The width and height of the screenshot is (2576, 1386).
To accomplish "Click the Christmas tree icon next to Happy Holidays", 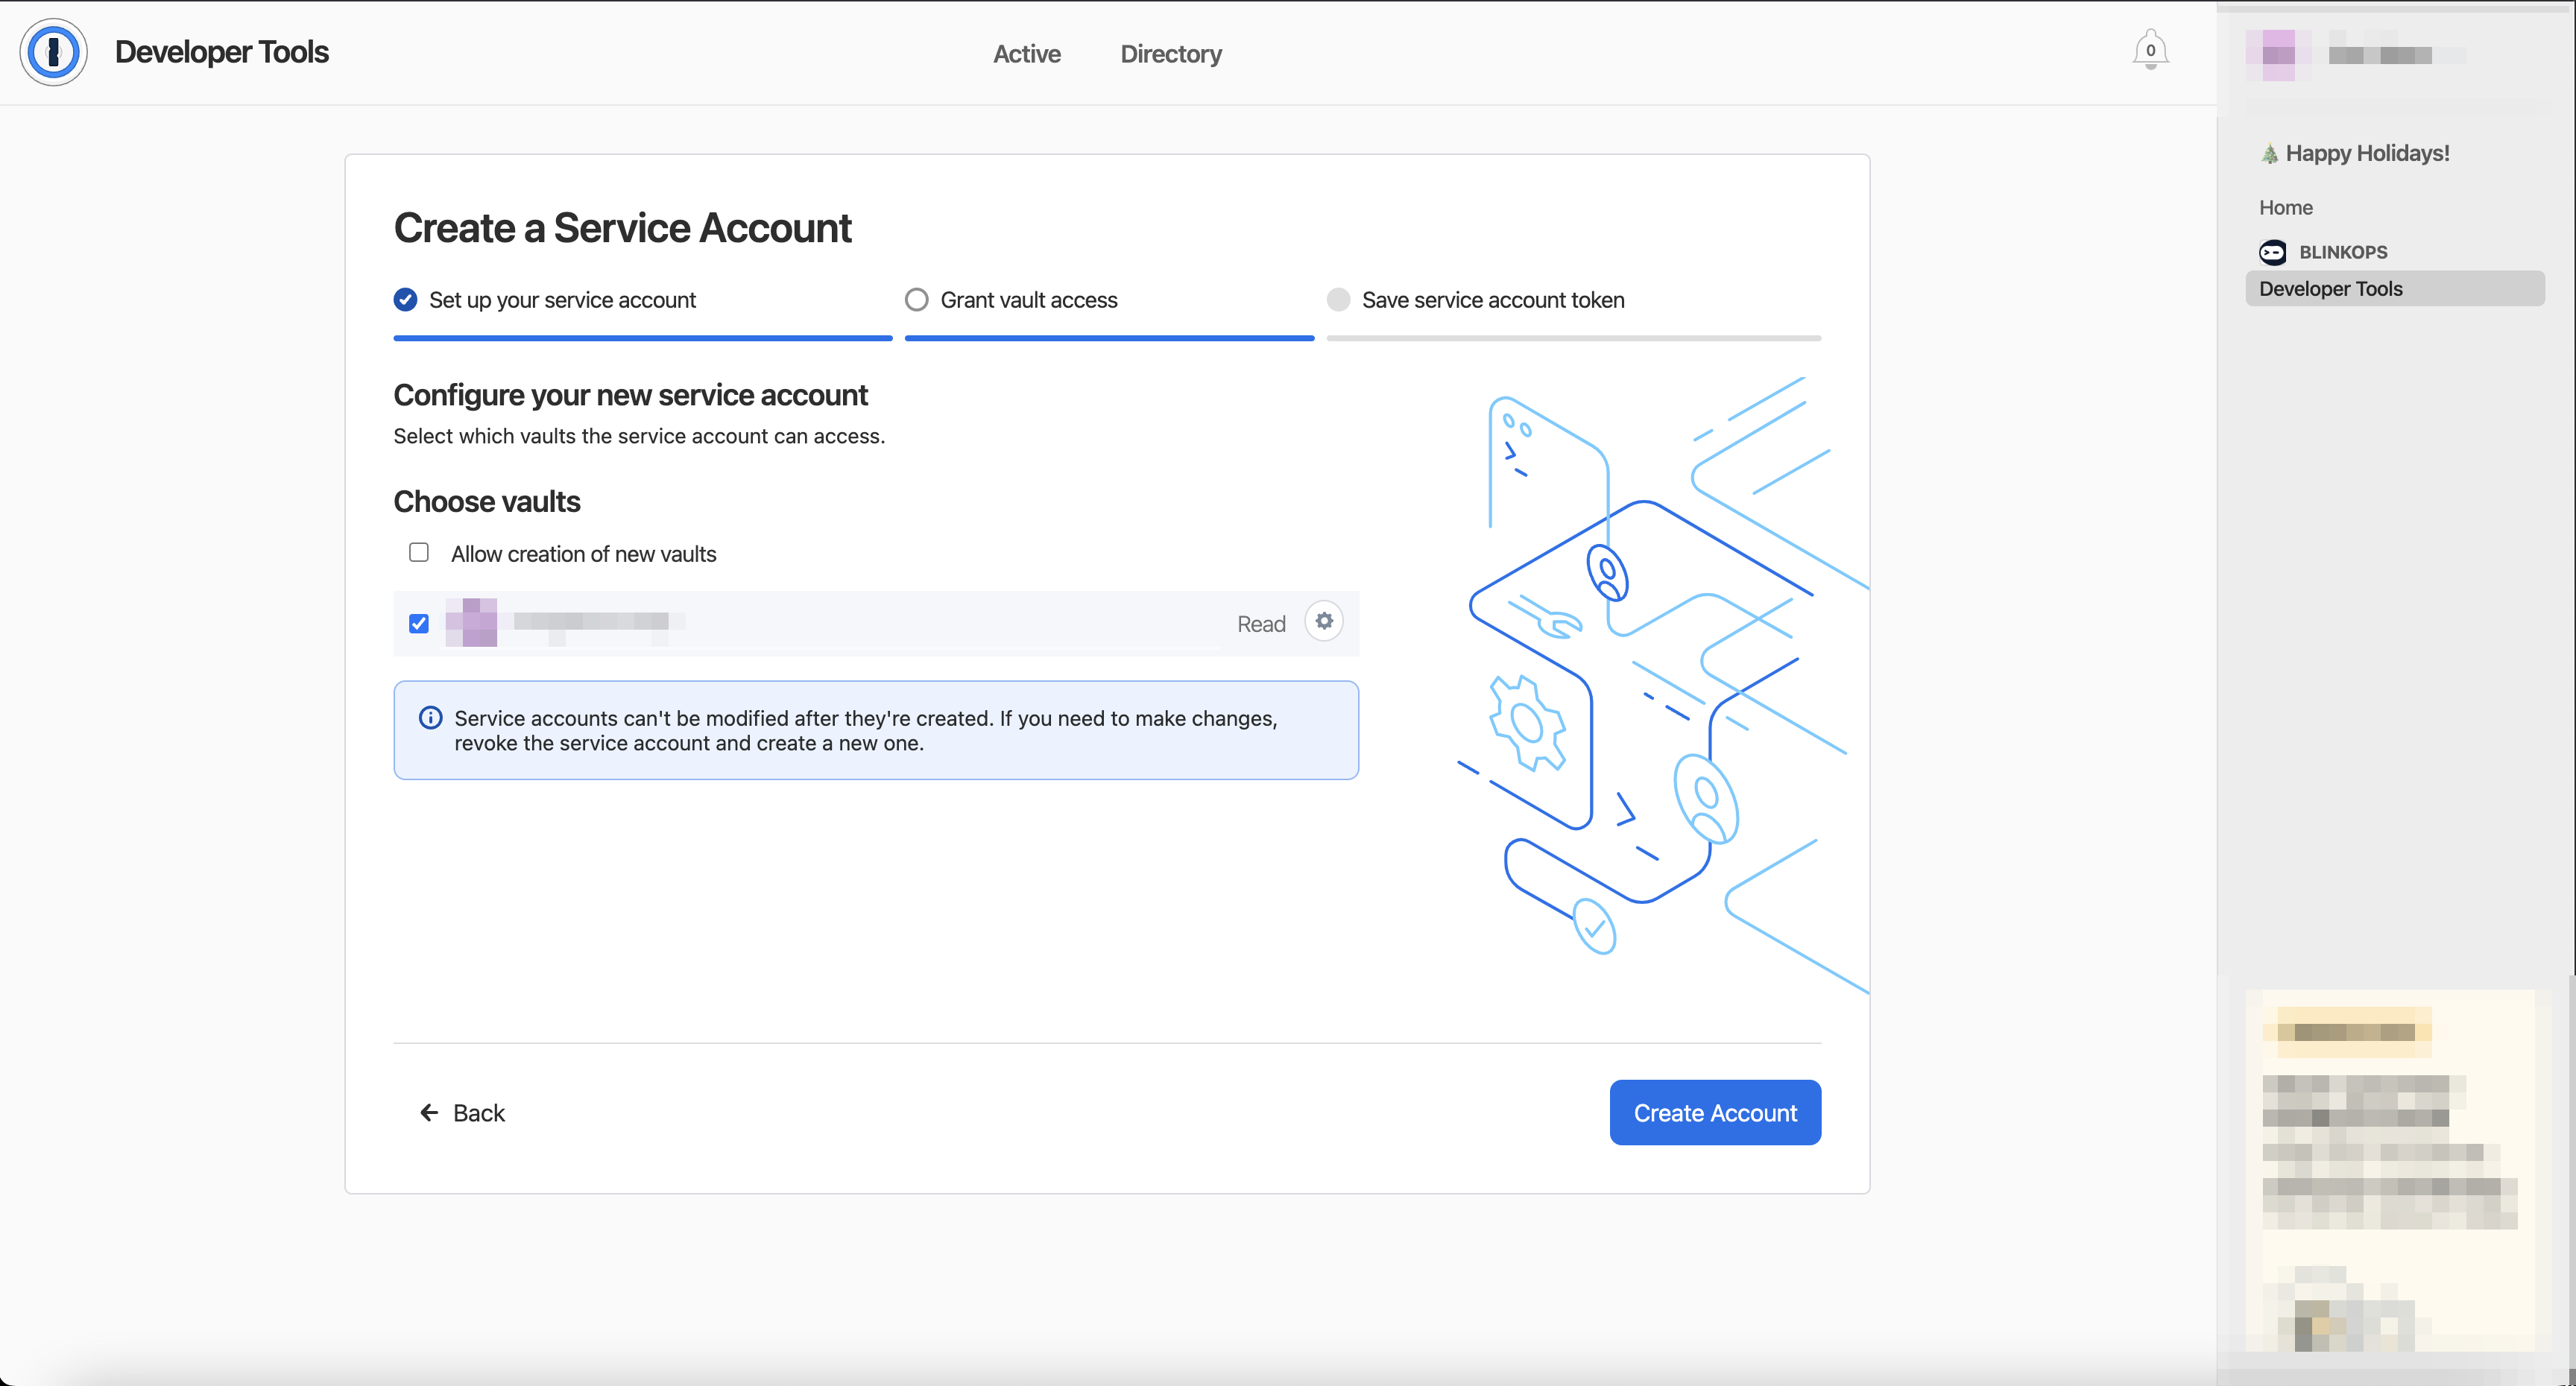I will point(2268,152).
